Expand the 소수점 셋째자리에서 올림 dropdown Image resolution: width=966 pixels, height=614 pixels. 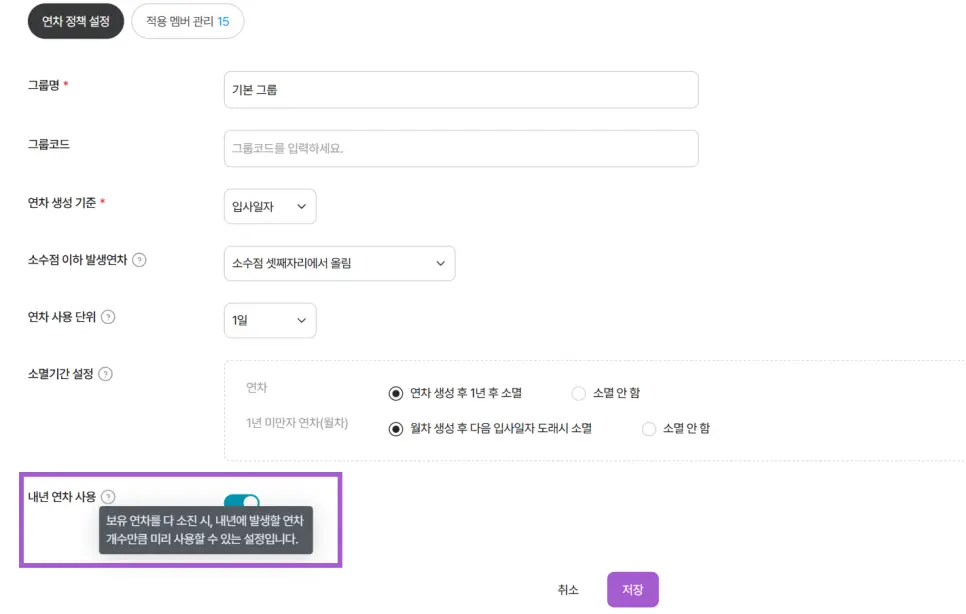[x=340, y=263]
